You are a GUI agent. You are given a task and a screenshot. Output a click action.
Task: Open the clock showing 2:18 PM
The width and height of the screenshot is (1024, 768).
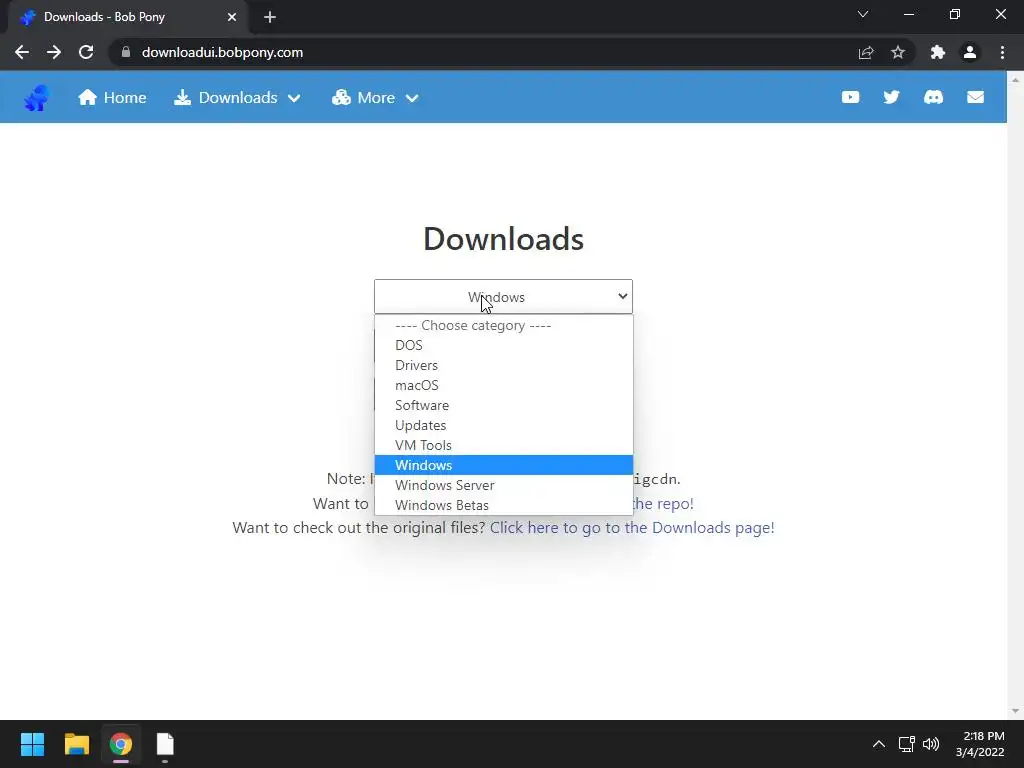(981, 744)
